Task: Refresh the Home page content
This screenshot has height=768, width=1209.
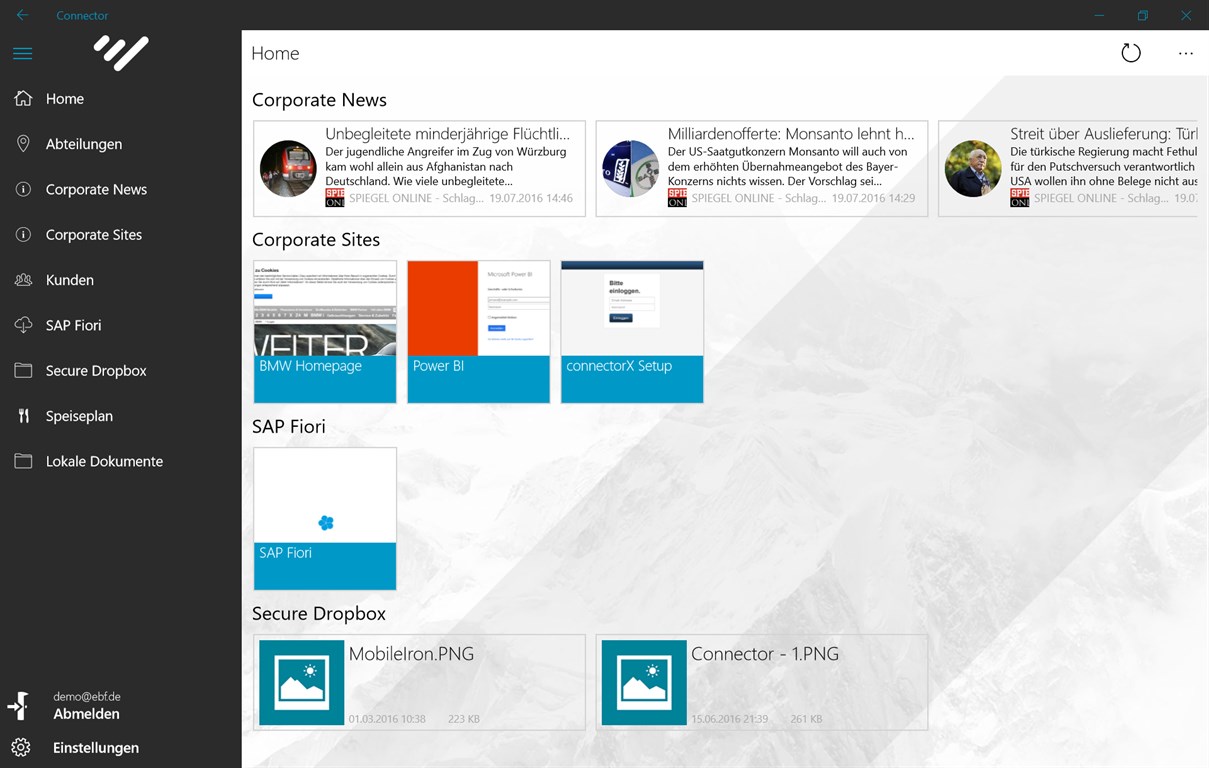Action: (x=1131, y=53)
